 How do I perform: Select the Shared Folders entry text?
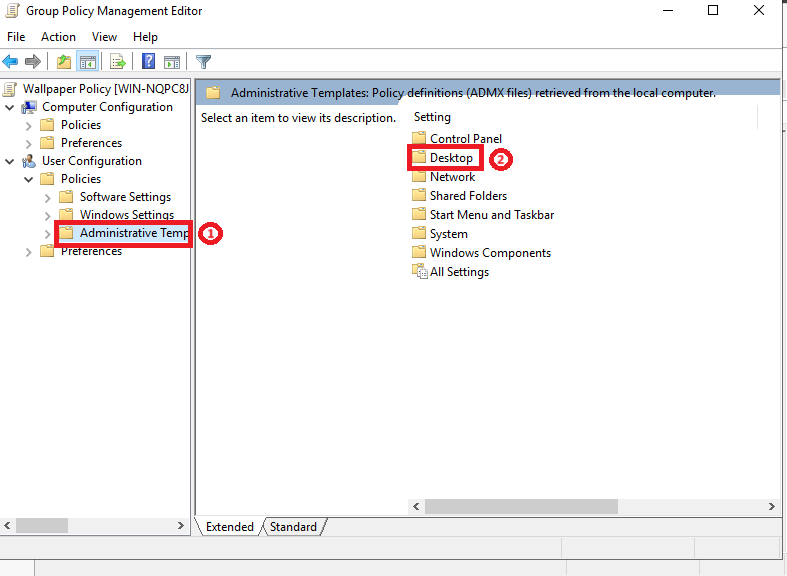tap(468, 196)
